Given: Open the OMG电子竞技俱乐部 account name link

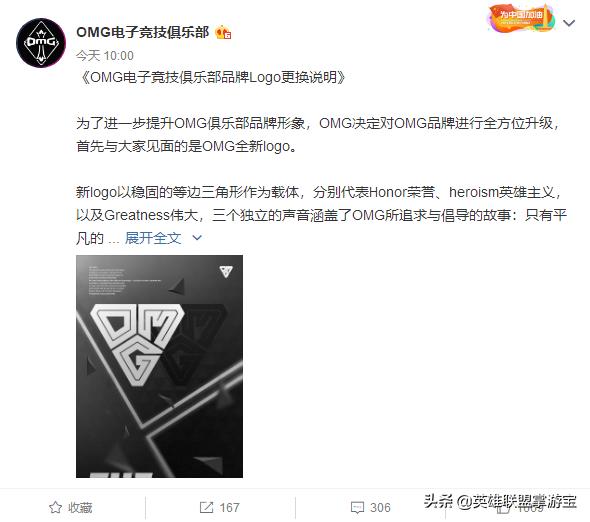Looking at the screenshot, I should tap(143, 32).
